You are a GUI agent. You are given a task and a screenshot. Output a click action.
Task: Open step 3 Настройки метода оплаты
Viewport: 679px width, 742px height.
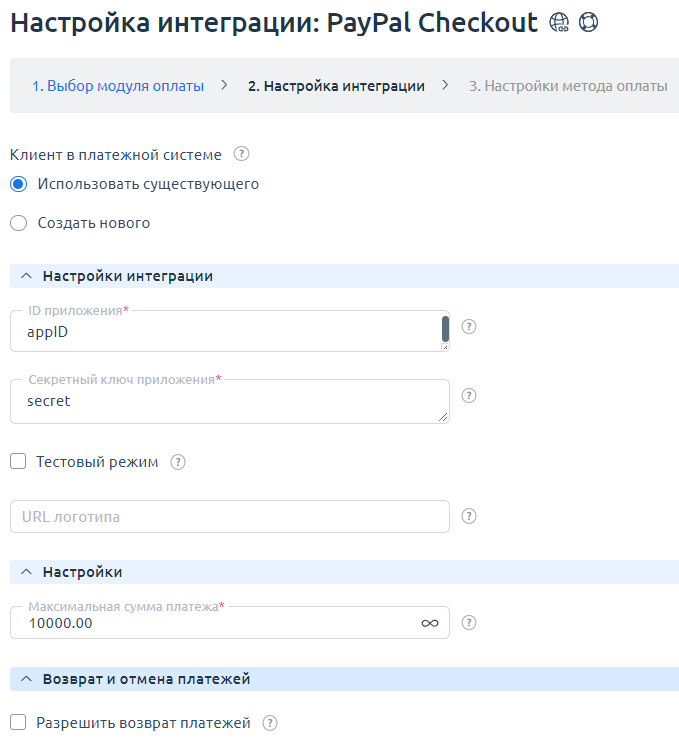(568, 86)
